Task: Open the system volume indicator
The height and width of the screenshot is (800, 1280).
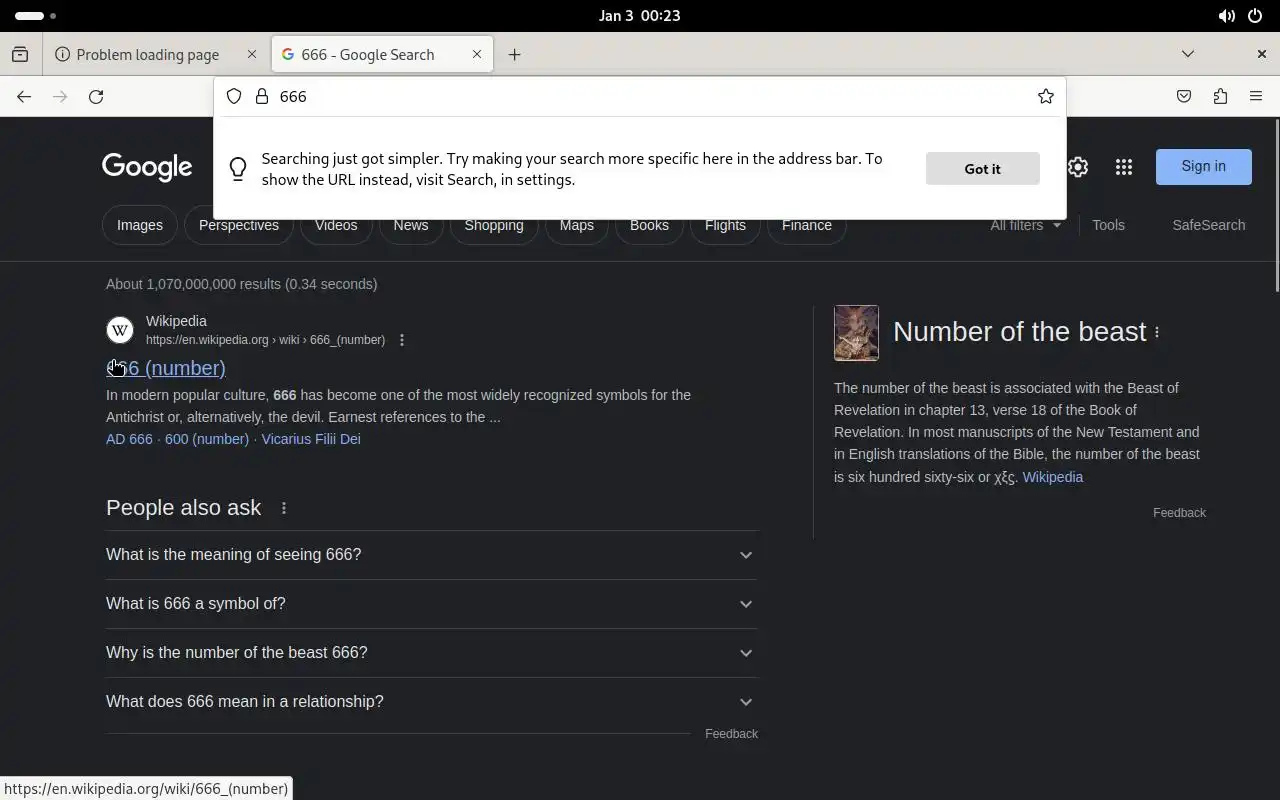Action: point(1227,16)
